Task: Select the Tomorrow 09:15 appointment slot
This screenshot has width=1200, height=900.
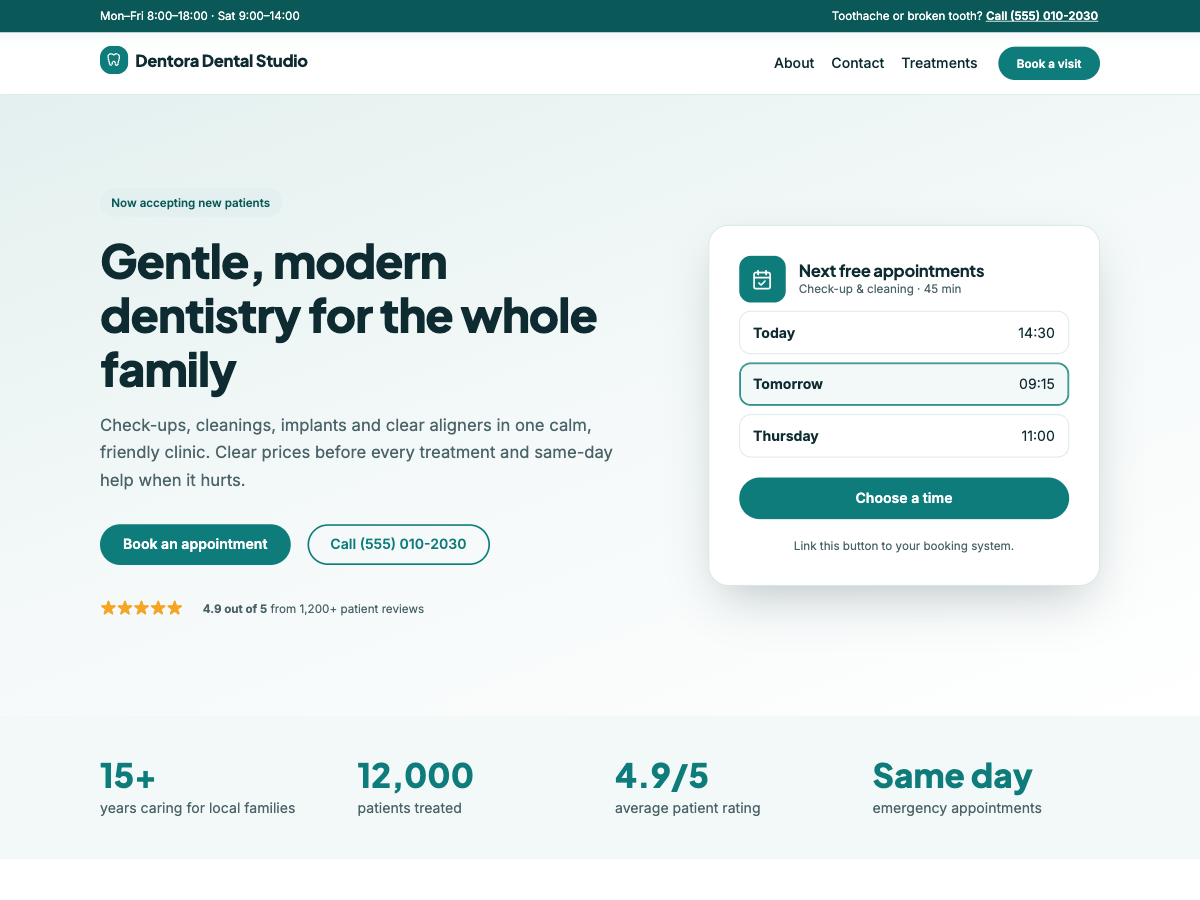Action: [904, 384]
